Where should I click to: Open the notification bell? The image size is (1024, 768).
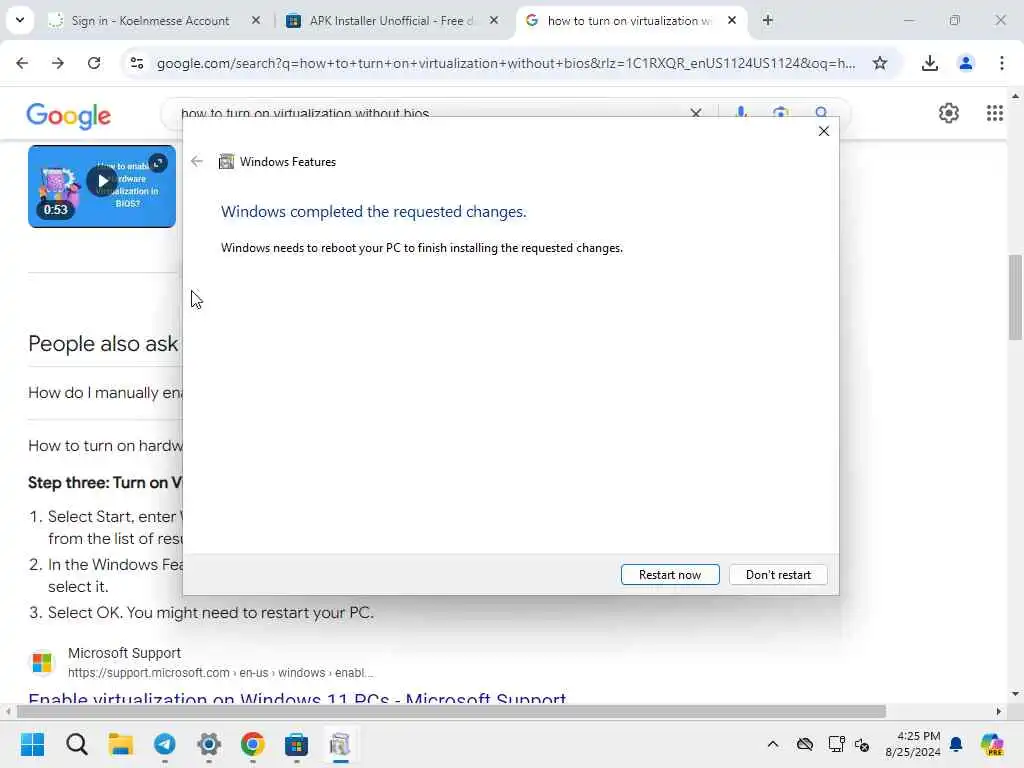[x=956, y=744]
